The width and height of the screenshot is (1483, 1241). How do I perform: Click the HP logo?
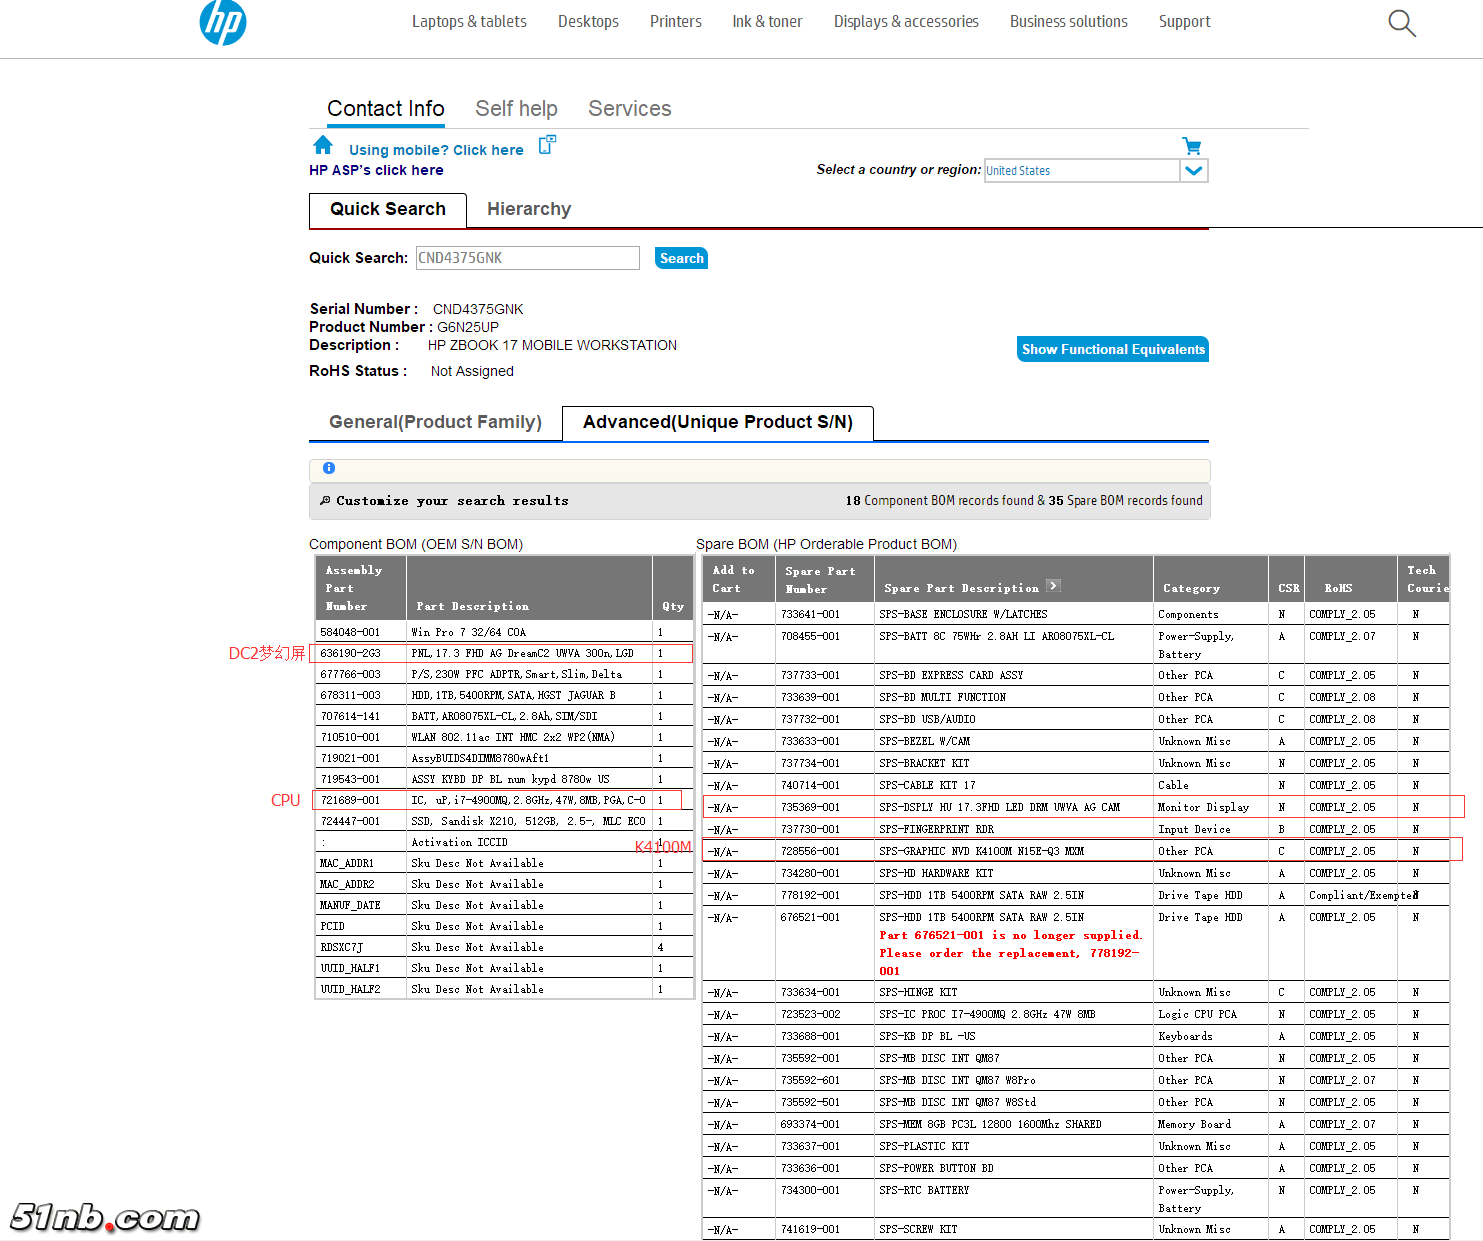coord(222,22)
